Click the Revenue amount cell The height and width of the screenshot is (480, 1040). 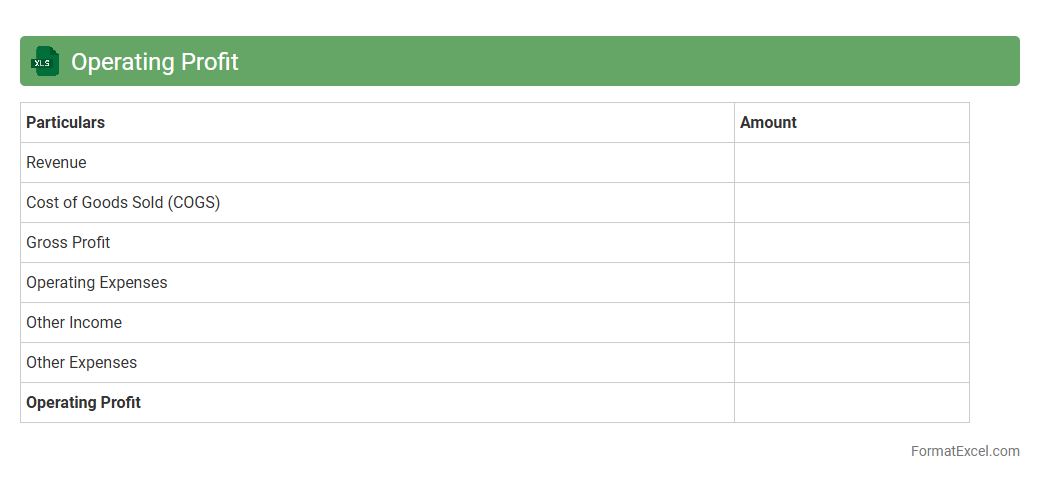[851, 162]
